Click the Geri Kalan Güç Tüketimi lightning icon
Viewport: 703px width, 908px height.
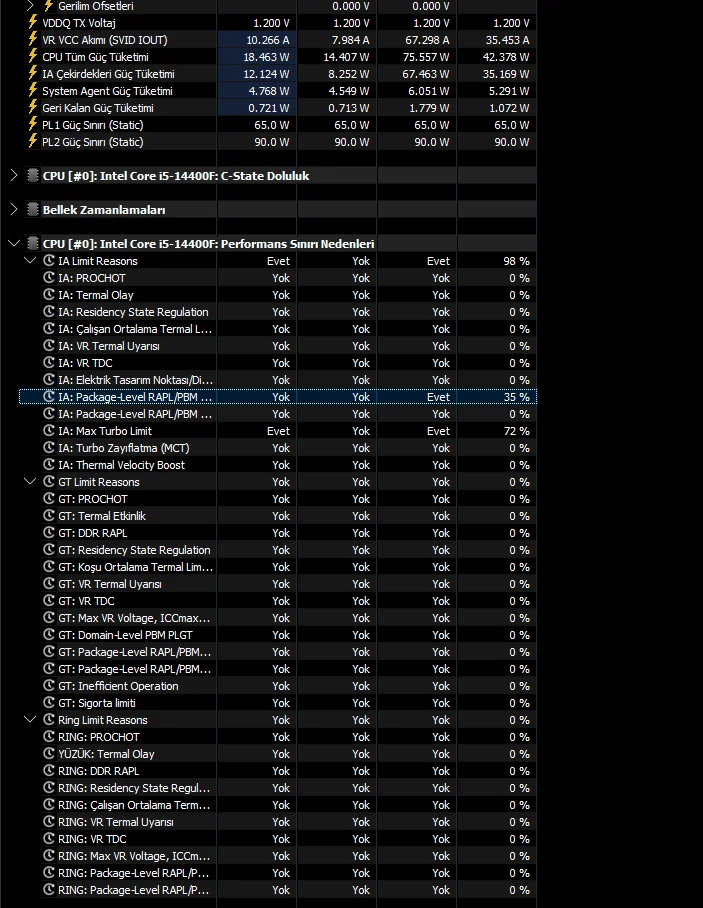click(33, 108)
